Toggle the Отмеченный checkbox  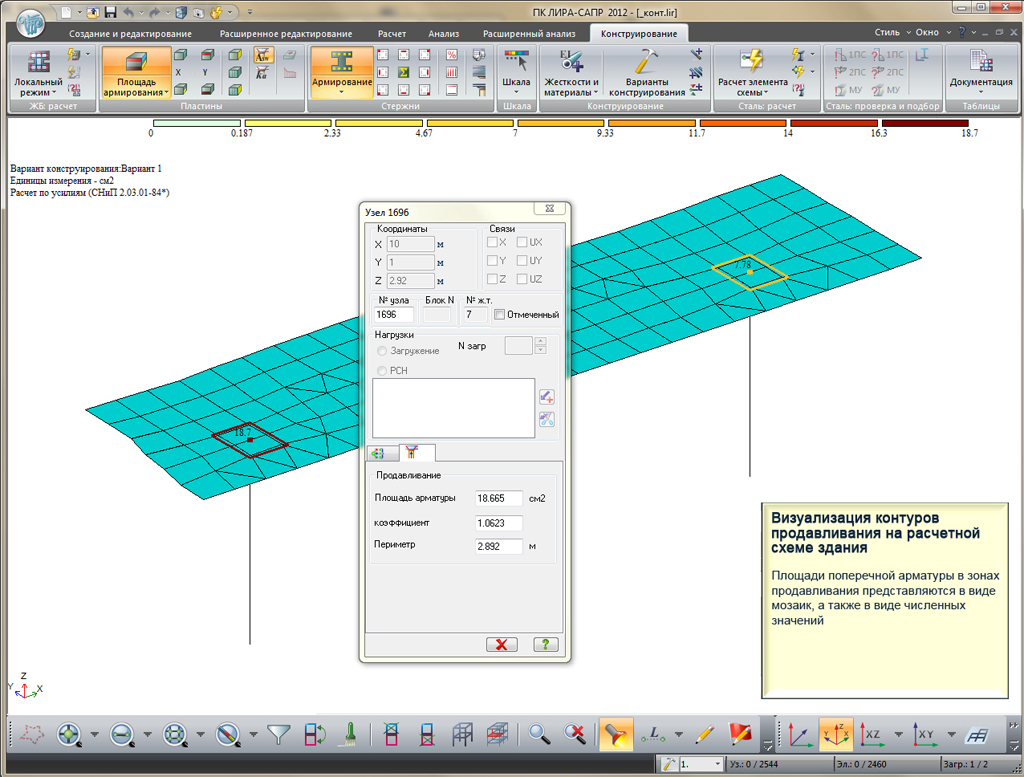coord(499,315)
